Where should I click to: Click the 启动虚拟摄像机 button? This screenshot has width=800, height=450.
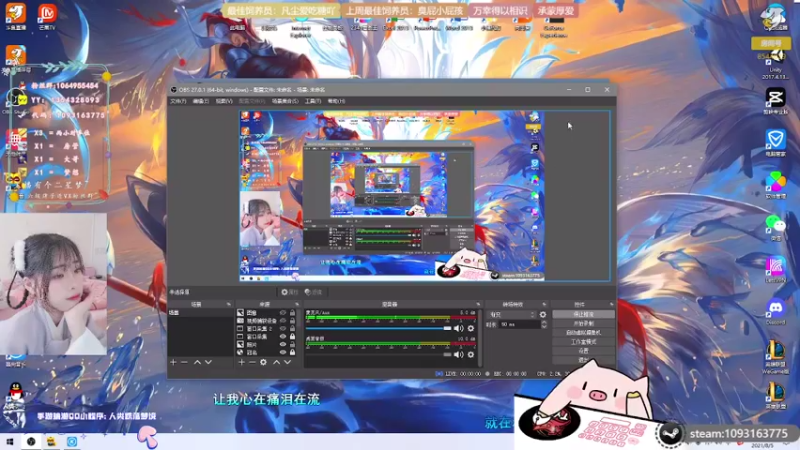(x=583, y=333)
